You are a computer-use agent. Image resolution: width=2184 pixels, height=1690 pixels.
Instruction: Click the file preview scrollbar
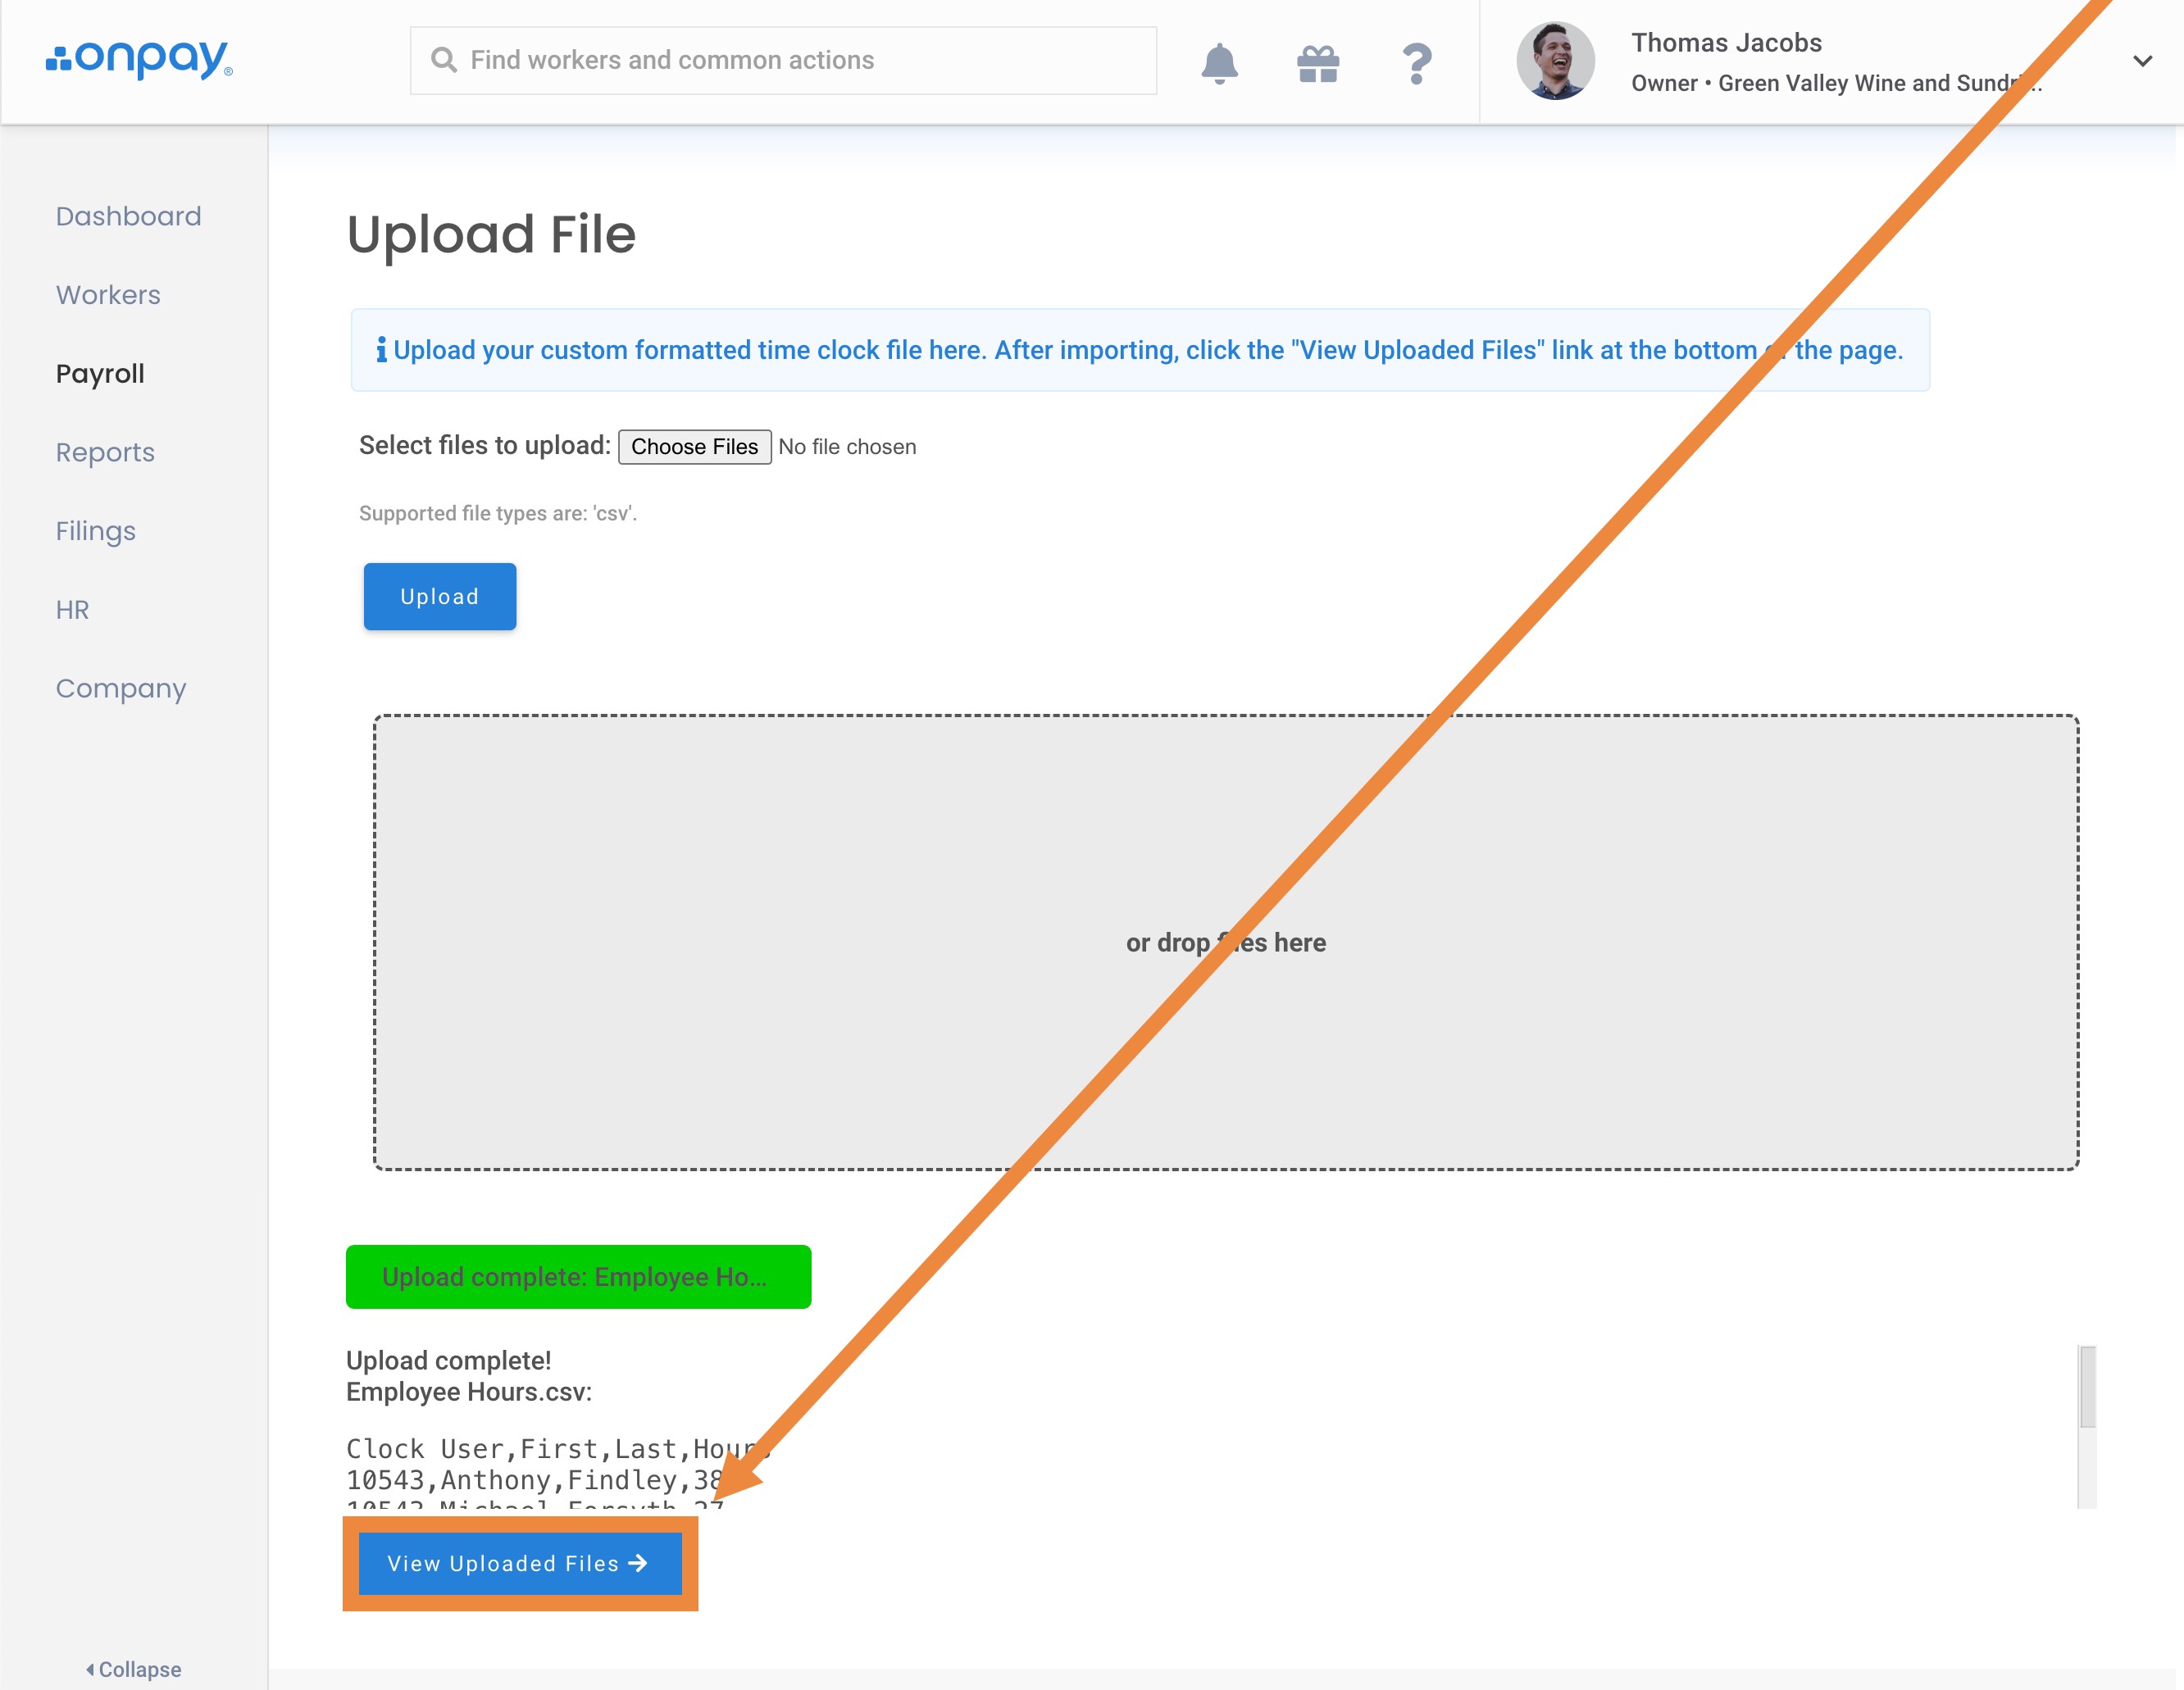2087,1387
